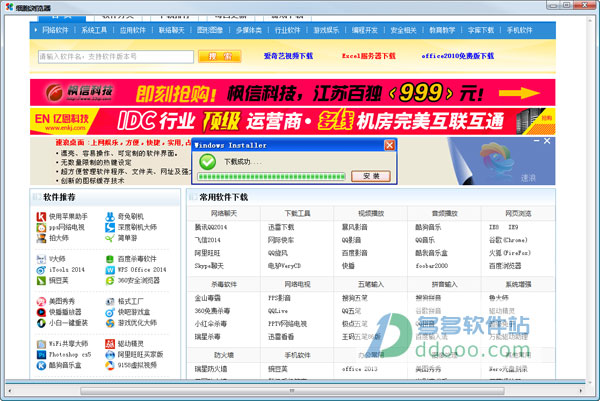
Task: Follow the office2010免费版下载 link
Action: coord(458,56)
